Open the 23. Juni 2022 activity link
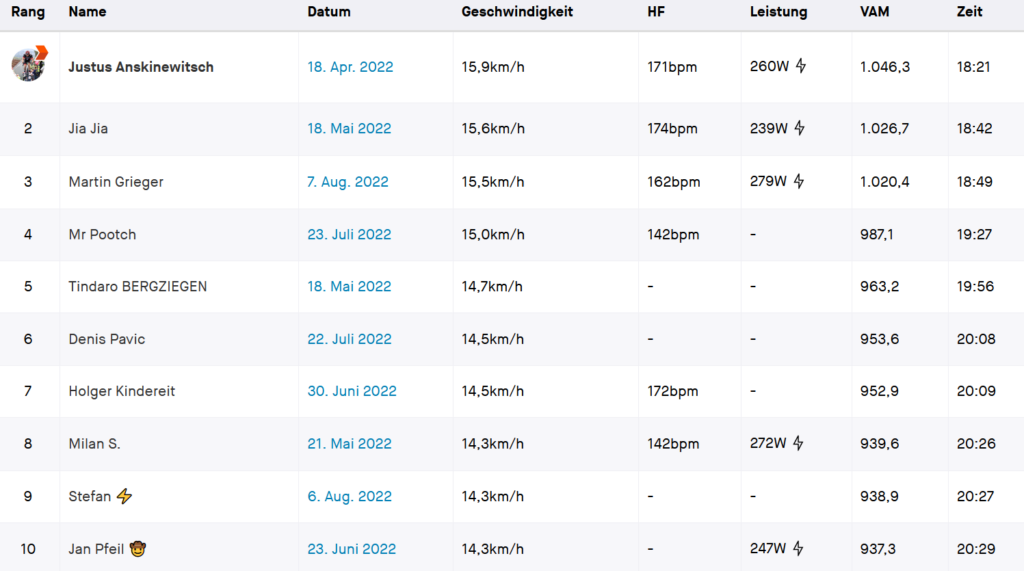The height and width of the screenshot is (571, 1024). pyautogui.click(x=351, y=549)
